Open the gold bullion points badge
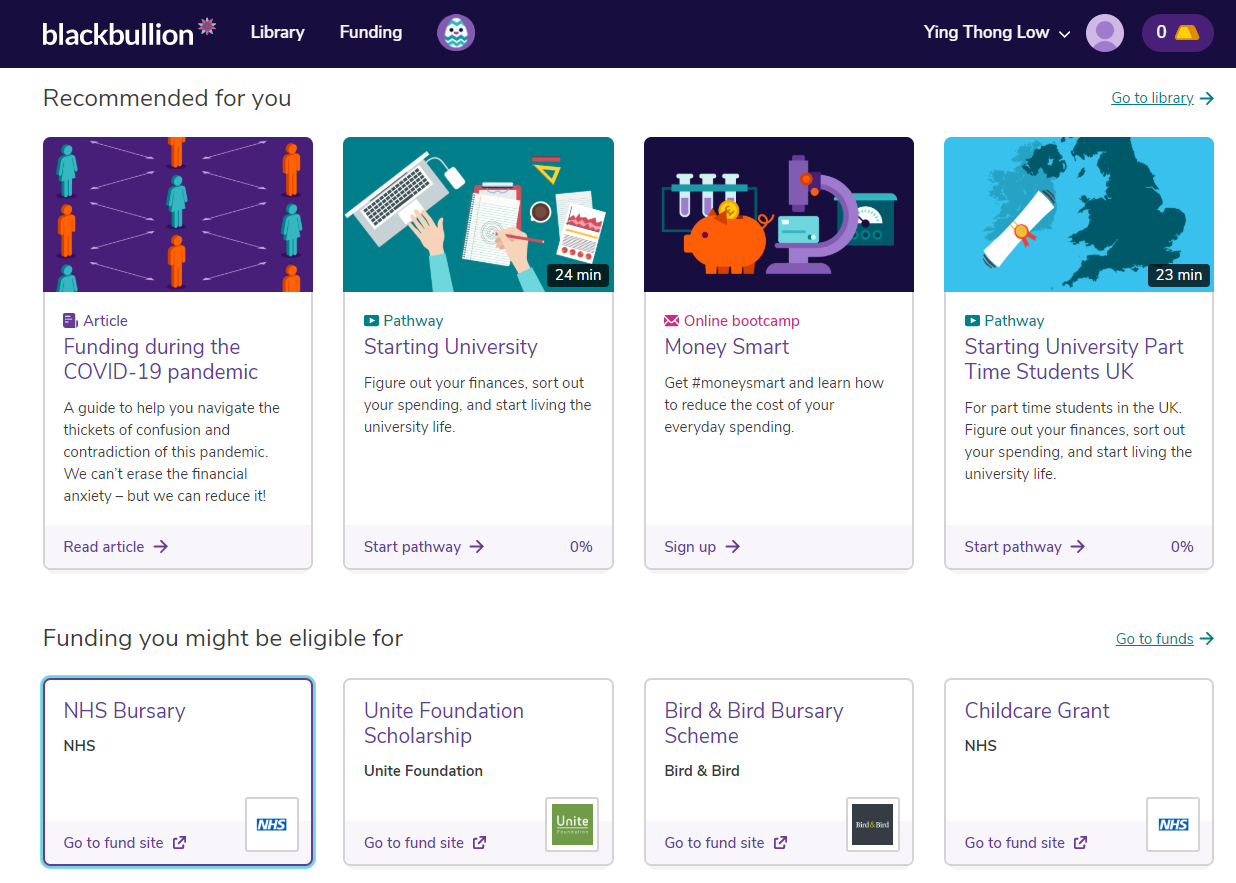Viewport: 1236px width, 883px height. coord(1178,33)
